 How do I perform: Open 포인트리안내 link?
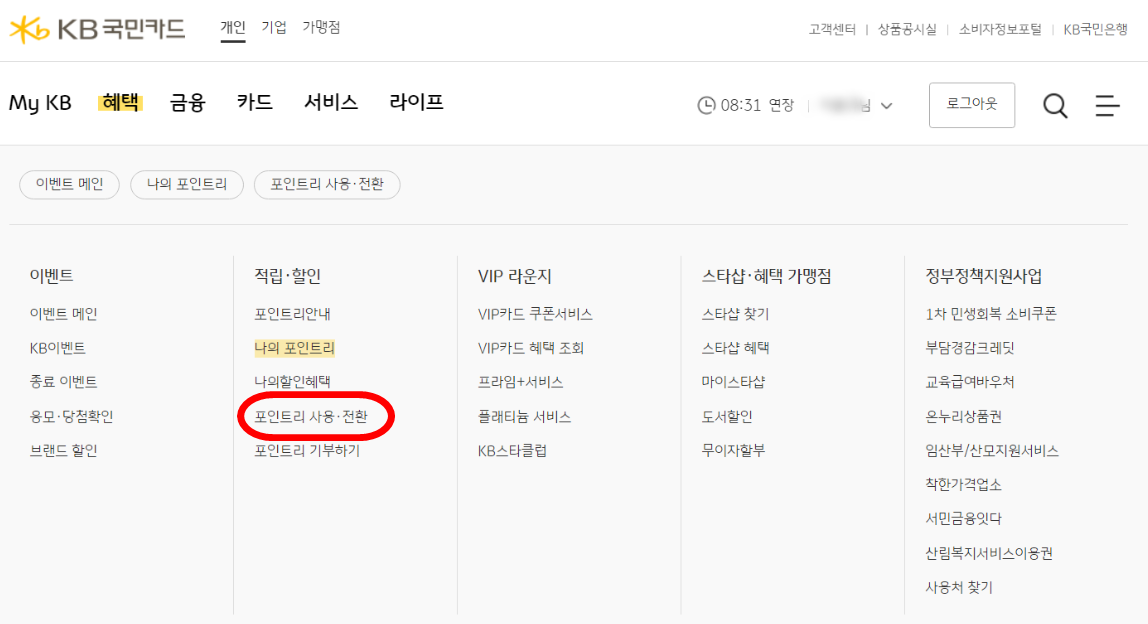[x=292, y=314]
